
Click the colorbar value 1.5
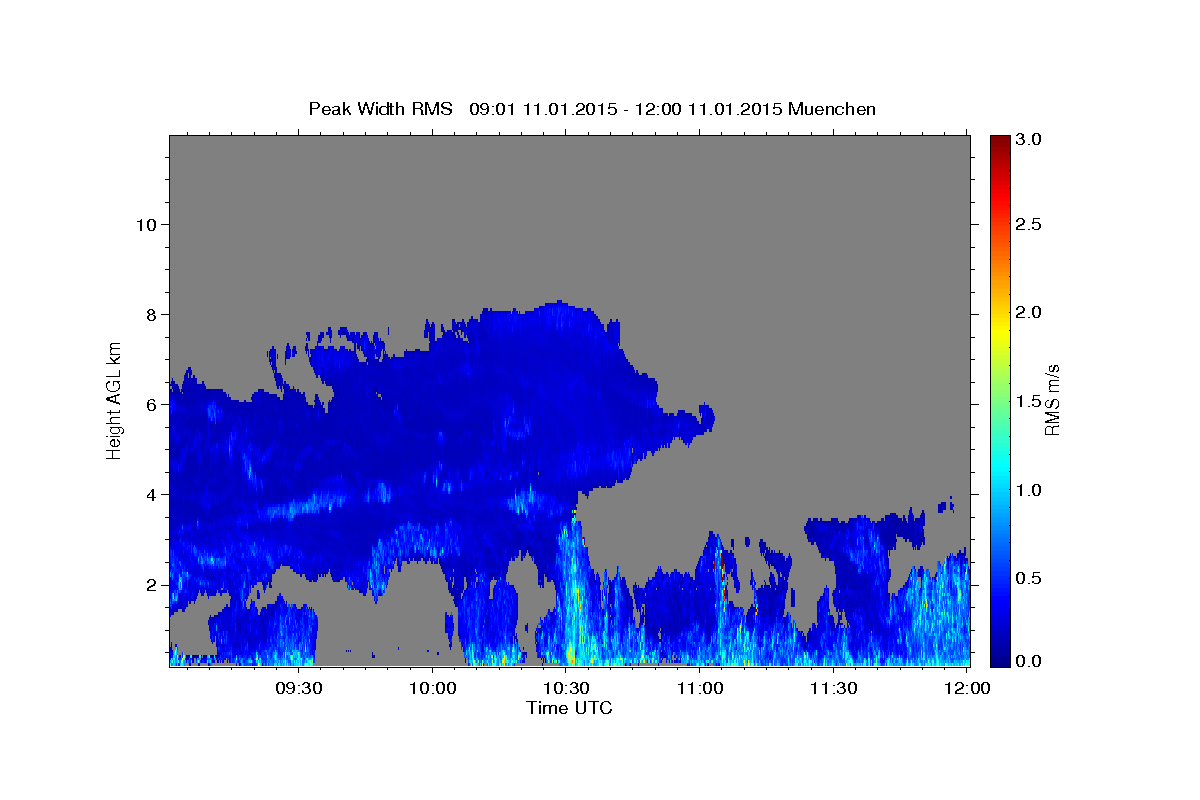coord(1030,401)
